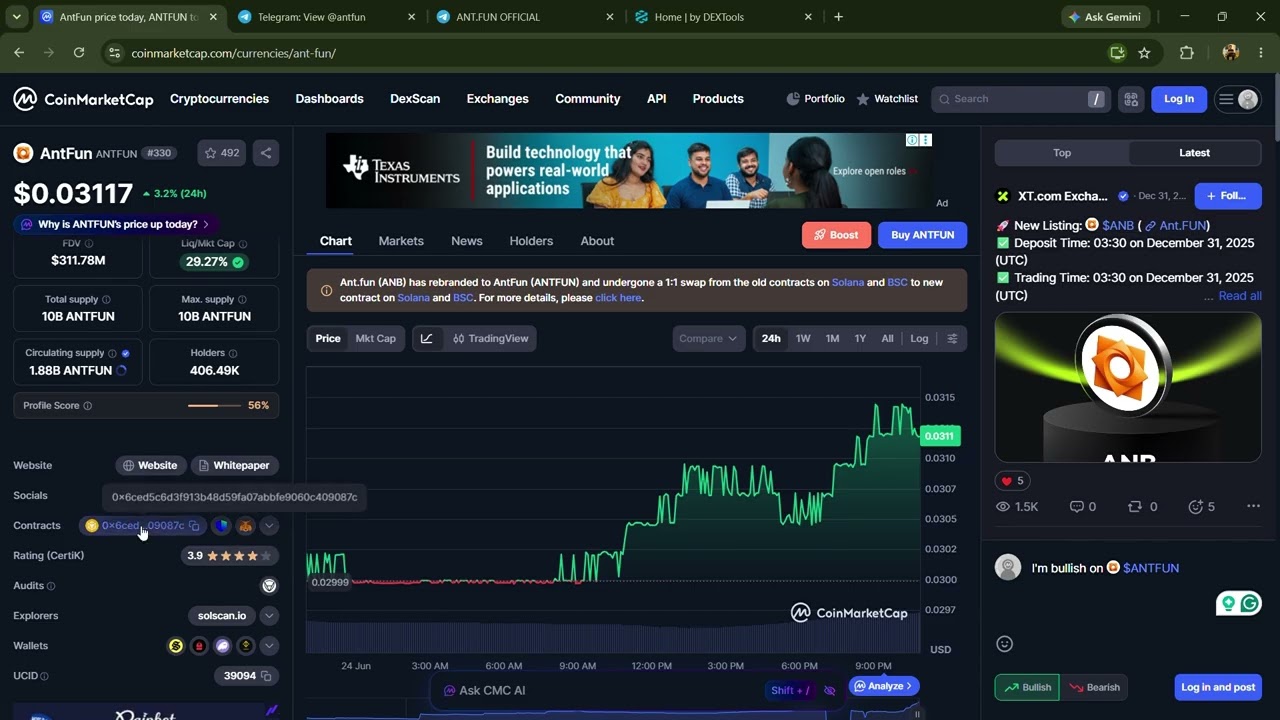Open the Exchanges nav menu
The image size is (1280, 720).
tap(497, 99)
